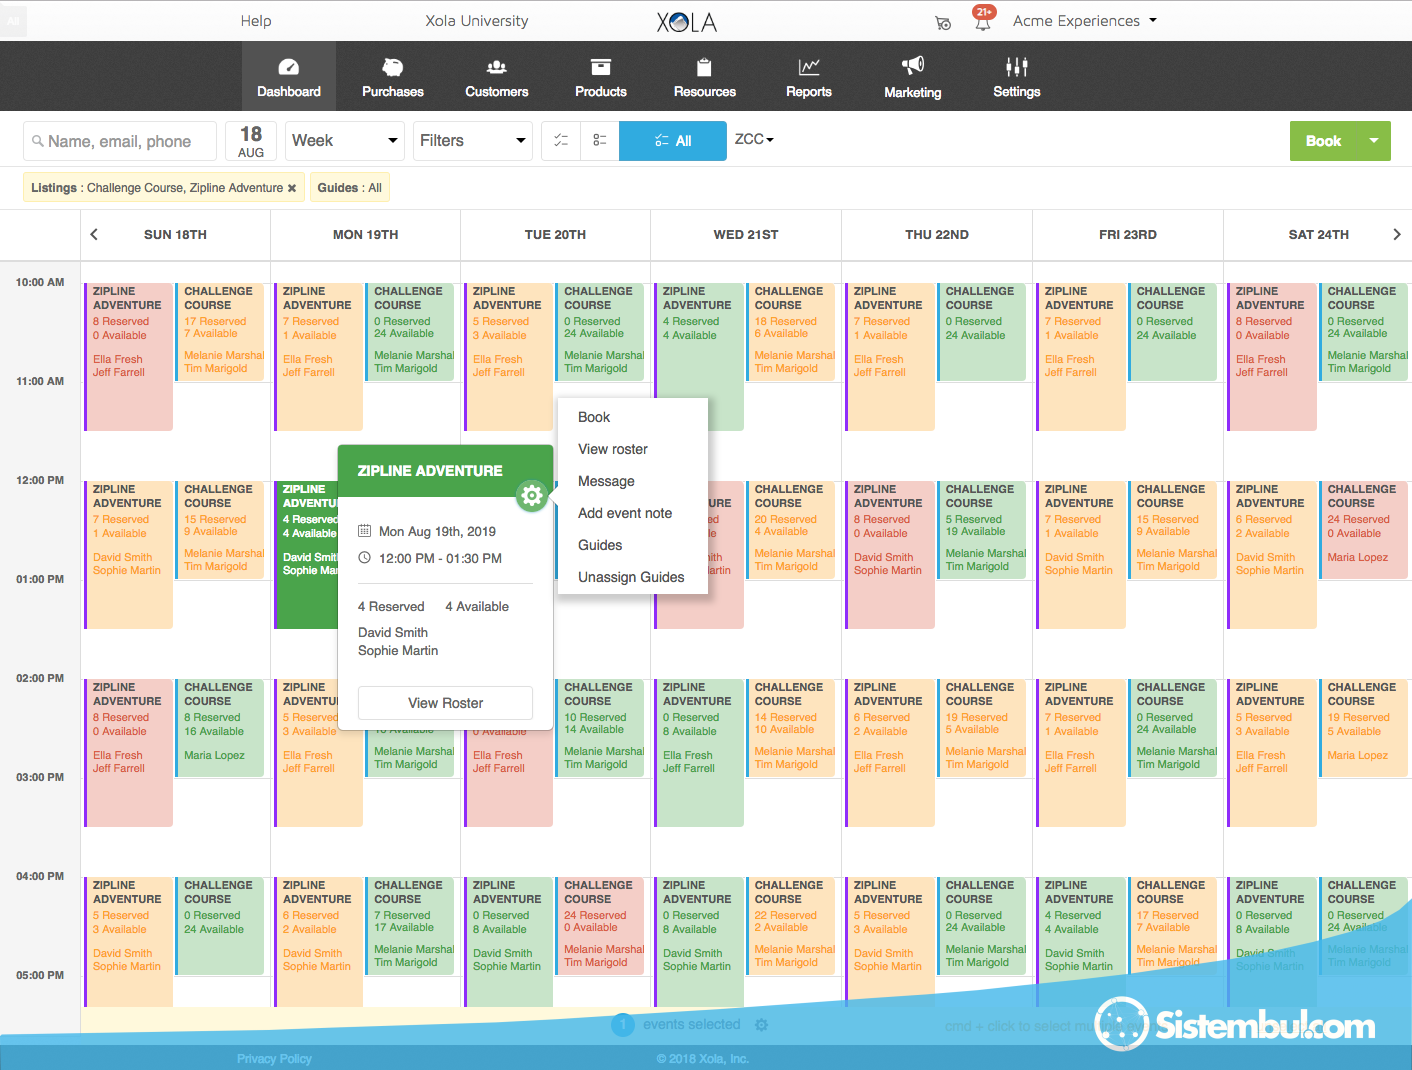Screen dimensions: 1412x1070
Task: Open Sunday 10 AM Zipline Adventure event
Action: click(x=128, y=357)
